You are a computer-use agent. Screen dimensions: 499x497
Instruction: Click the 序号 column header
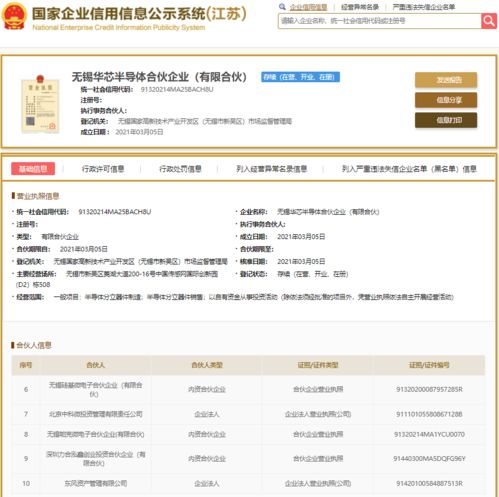pos(26,365)
